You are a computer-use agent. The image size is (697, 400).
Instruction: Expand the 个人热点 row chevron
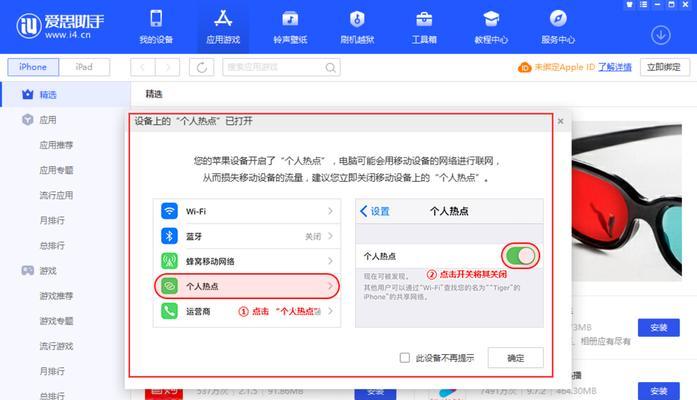[x=330, y=286]
